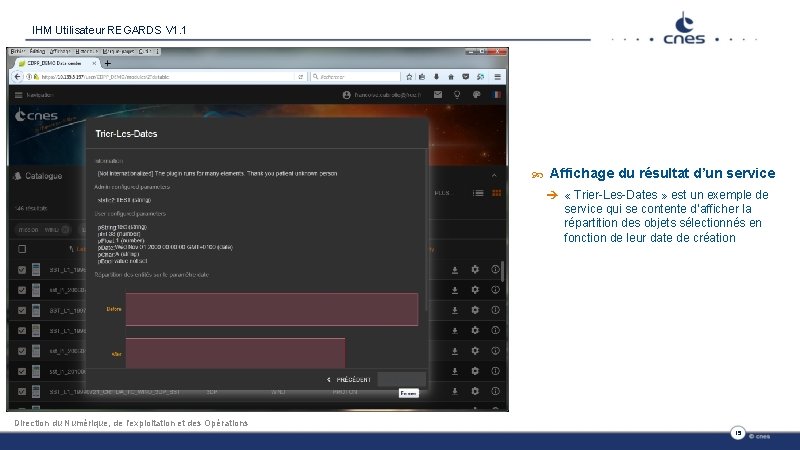Toggle the select-all checkbox in table header
Screen dimensions: 800x450
[x=22, y=249]
